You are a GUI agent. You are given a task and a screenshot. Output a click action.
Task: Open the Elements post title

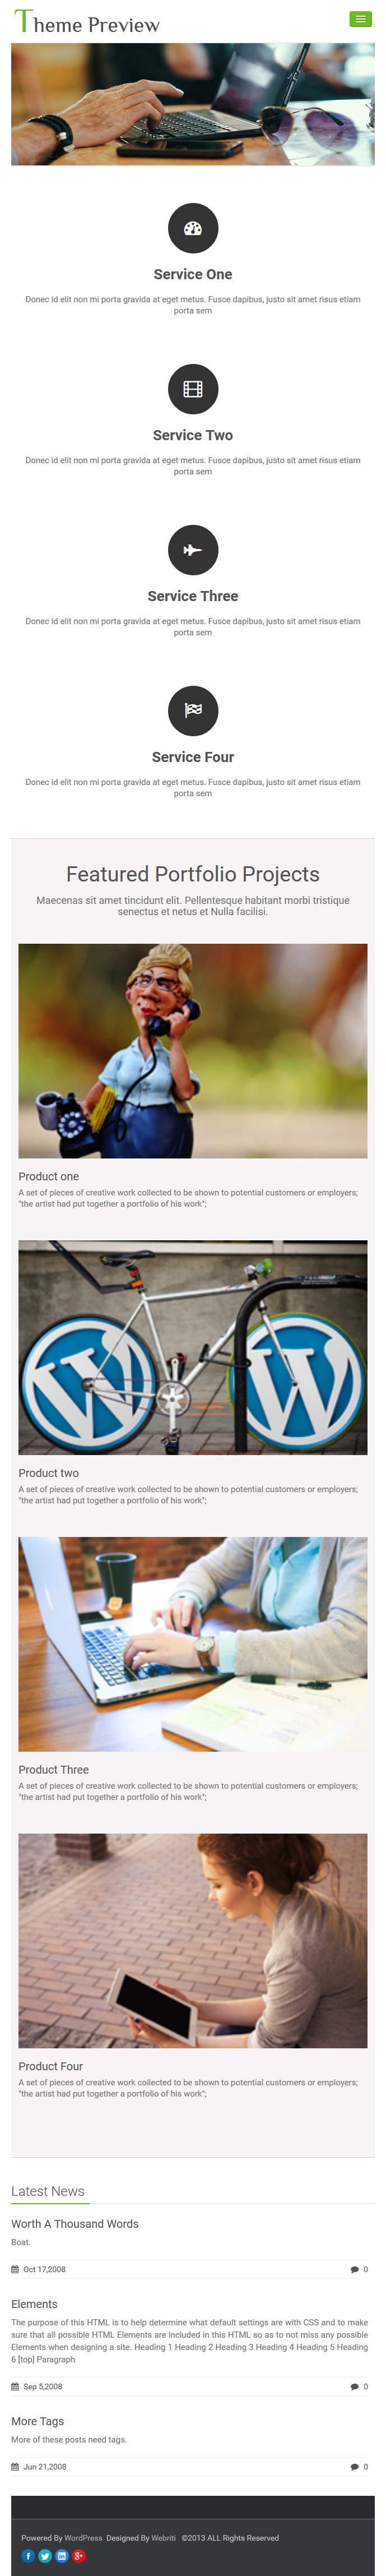click(34, 2303)
